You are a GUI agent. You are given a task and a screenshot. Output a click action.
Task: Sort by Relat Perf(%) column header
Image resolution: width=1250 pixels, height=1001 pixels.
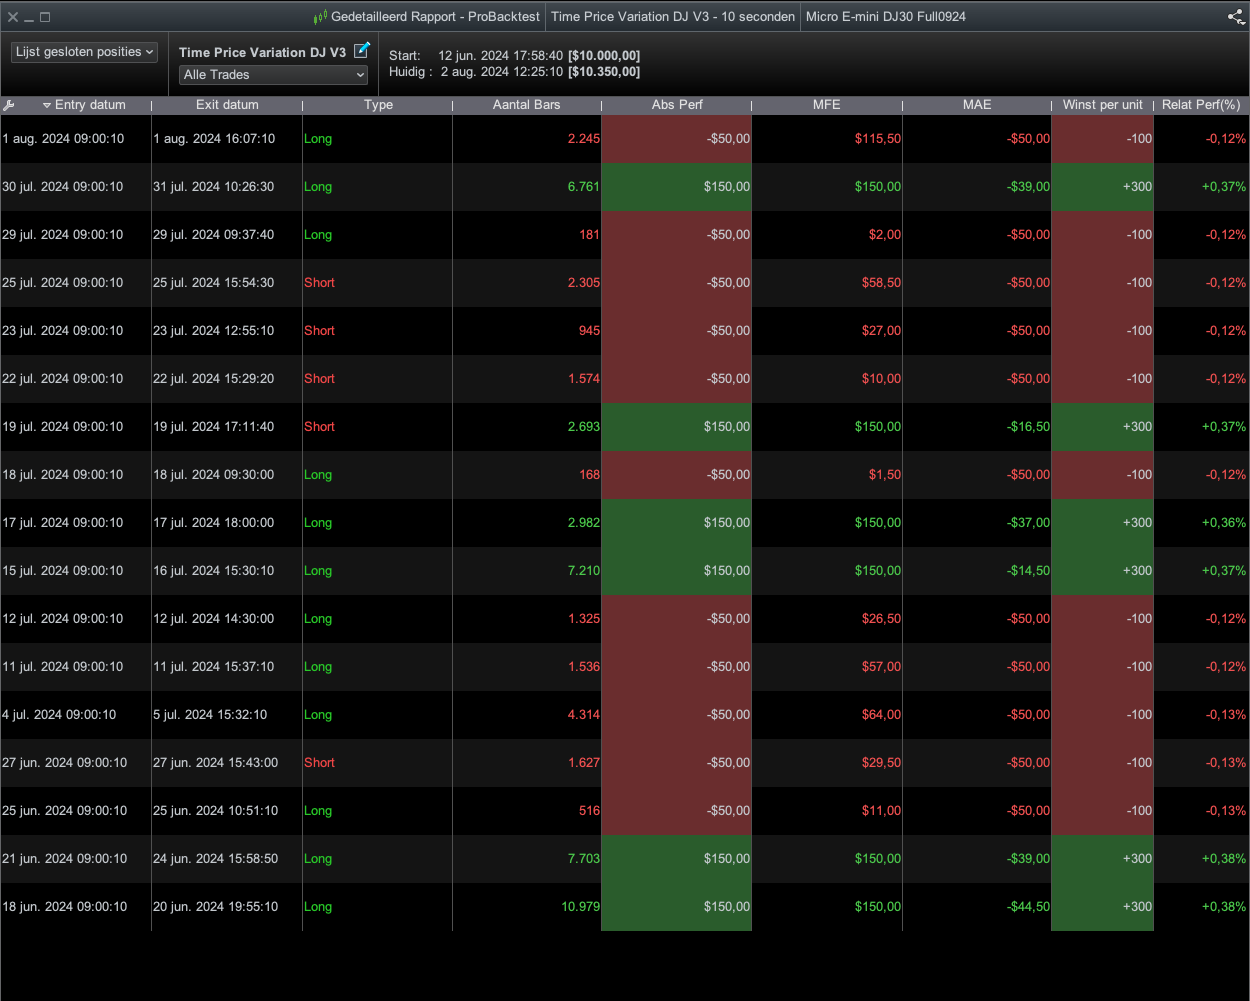coord(1201,105)
